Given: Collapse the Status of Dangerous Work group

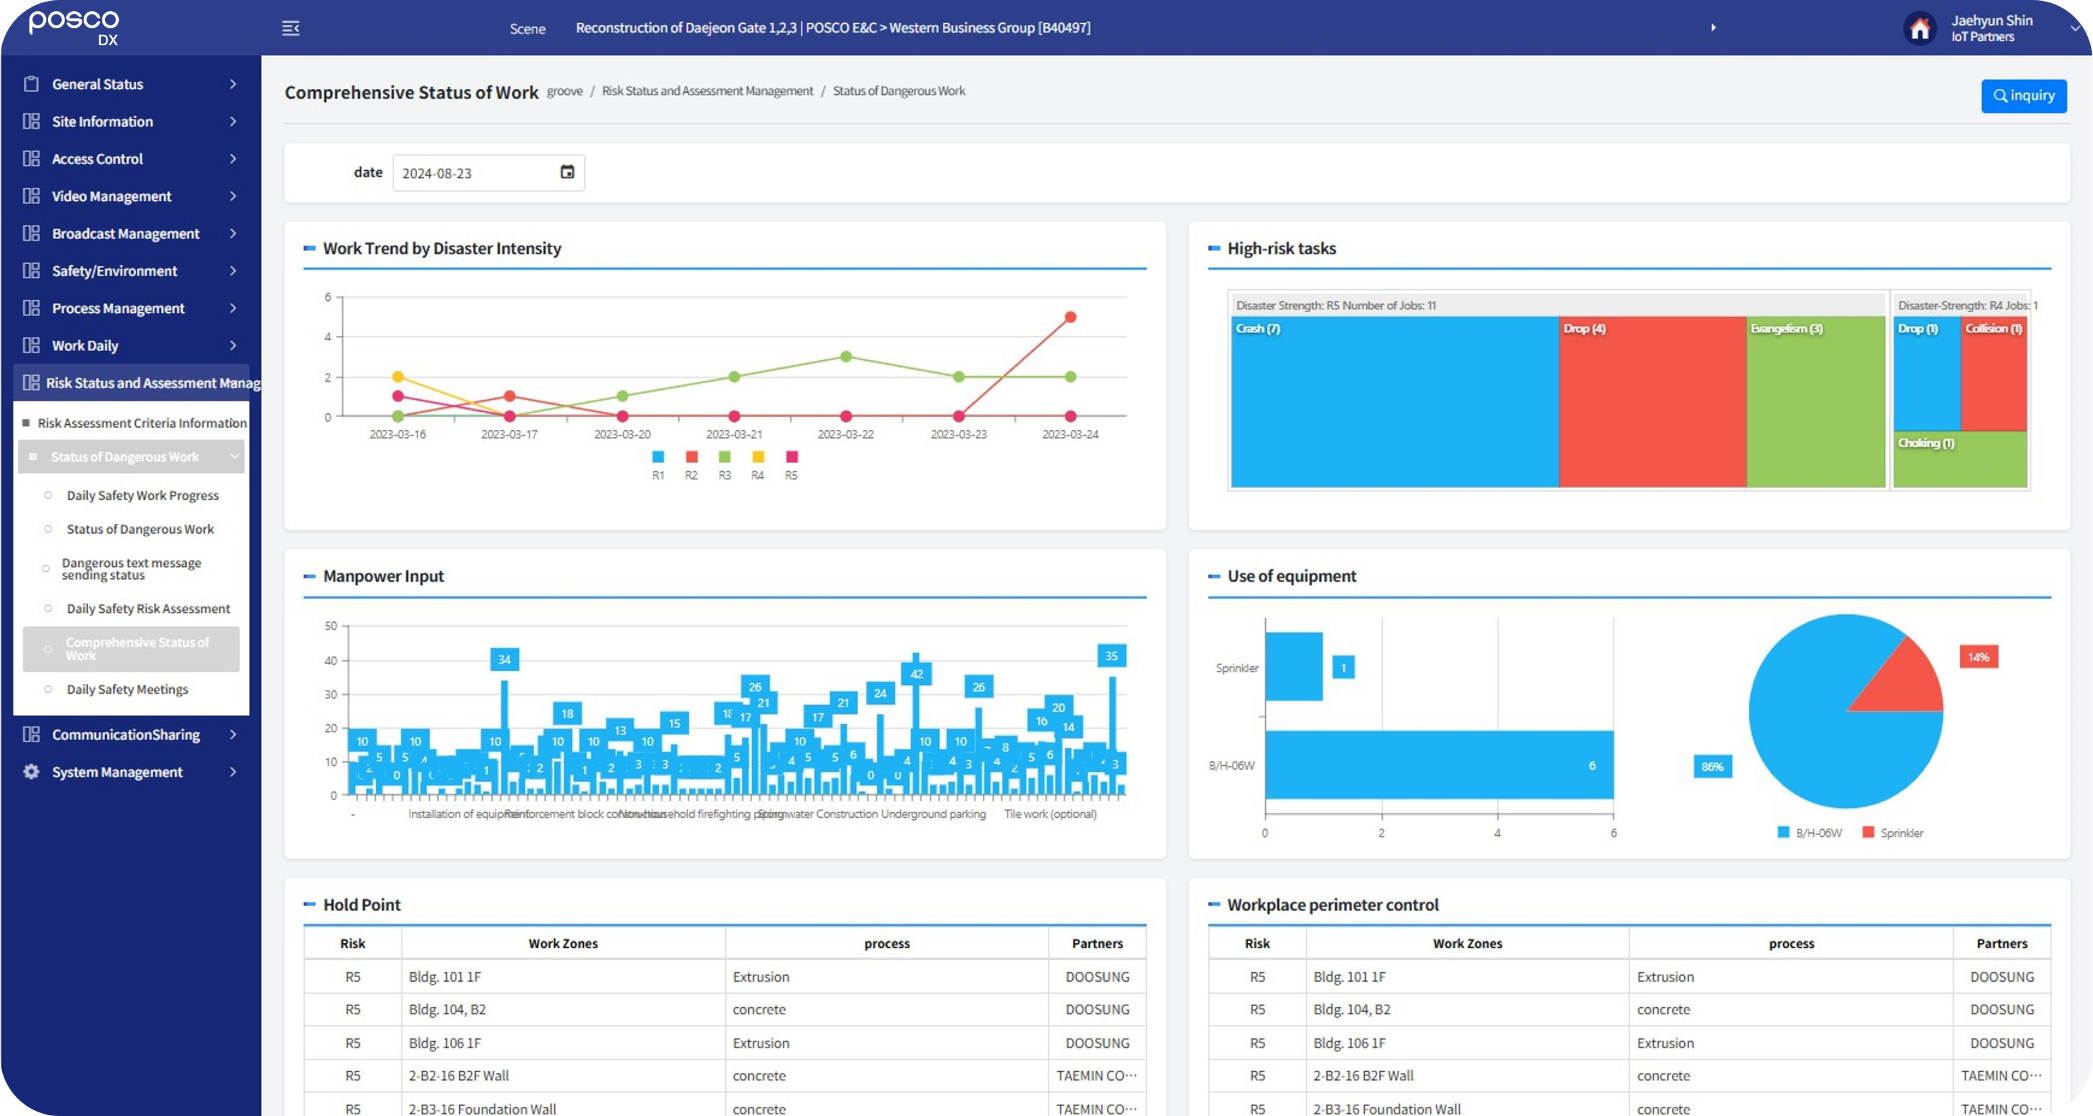Looking at the screenshot, I should (x=234, y=457).
